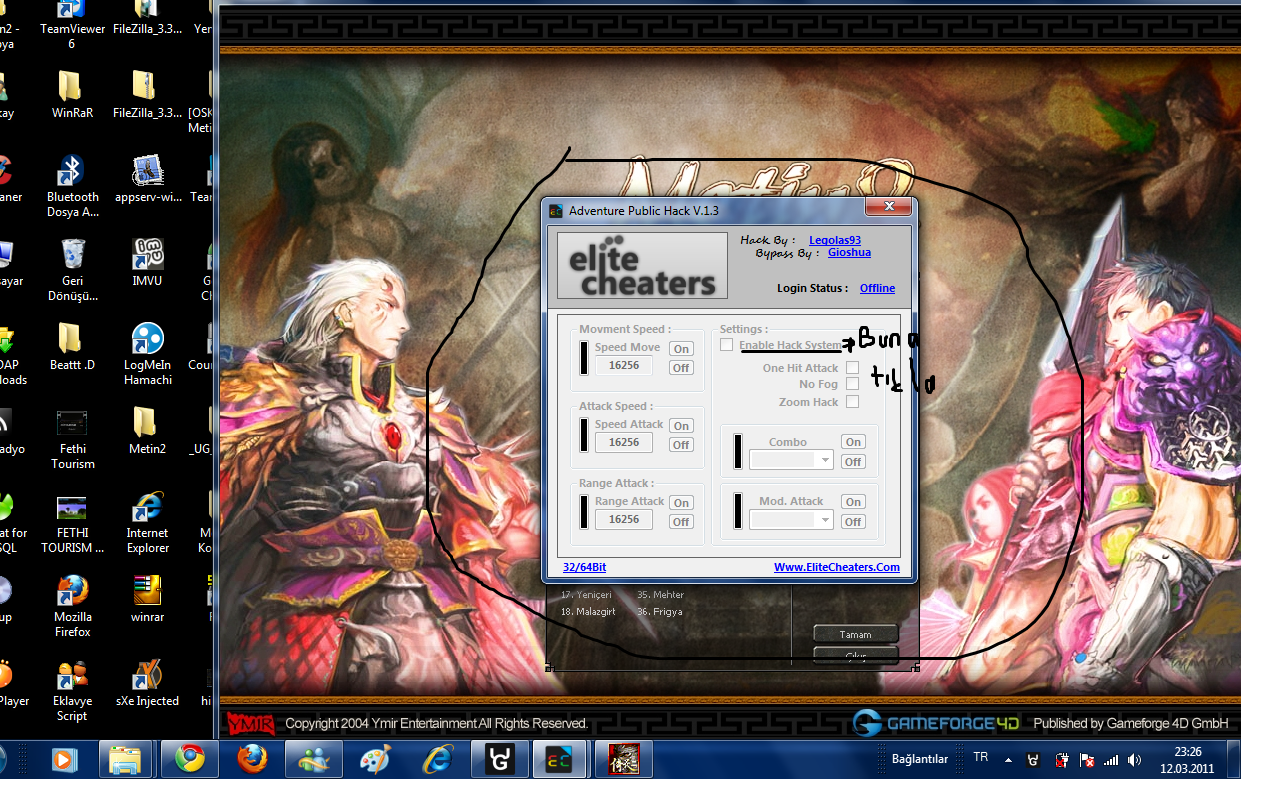Launch Internet Explorer desktop shortcut

[147, 522]
